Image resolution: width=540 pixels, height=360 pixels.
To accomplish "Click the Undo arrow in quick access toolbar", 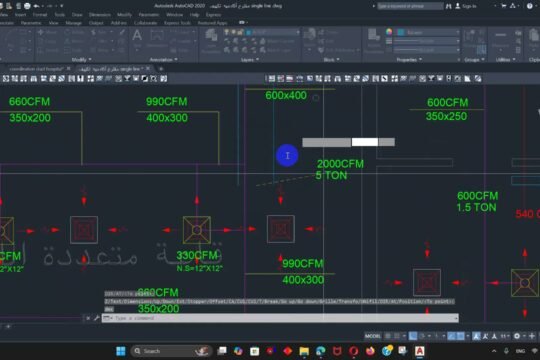I will tap(36, 6).
